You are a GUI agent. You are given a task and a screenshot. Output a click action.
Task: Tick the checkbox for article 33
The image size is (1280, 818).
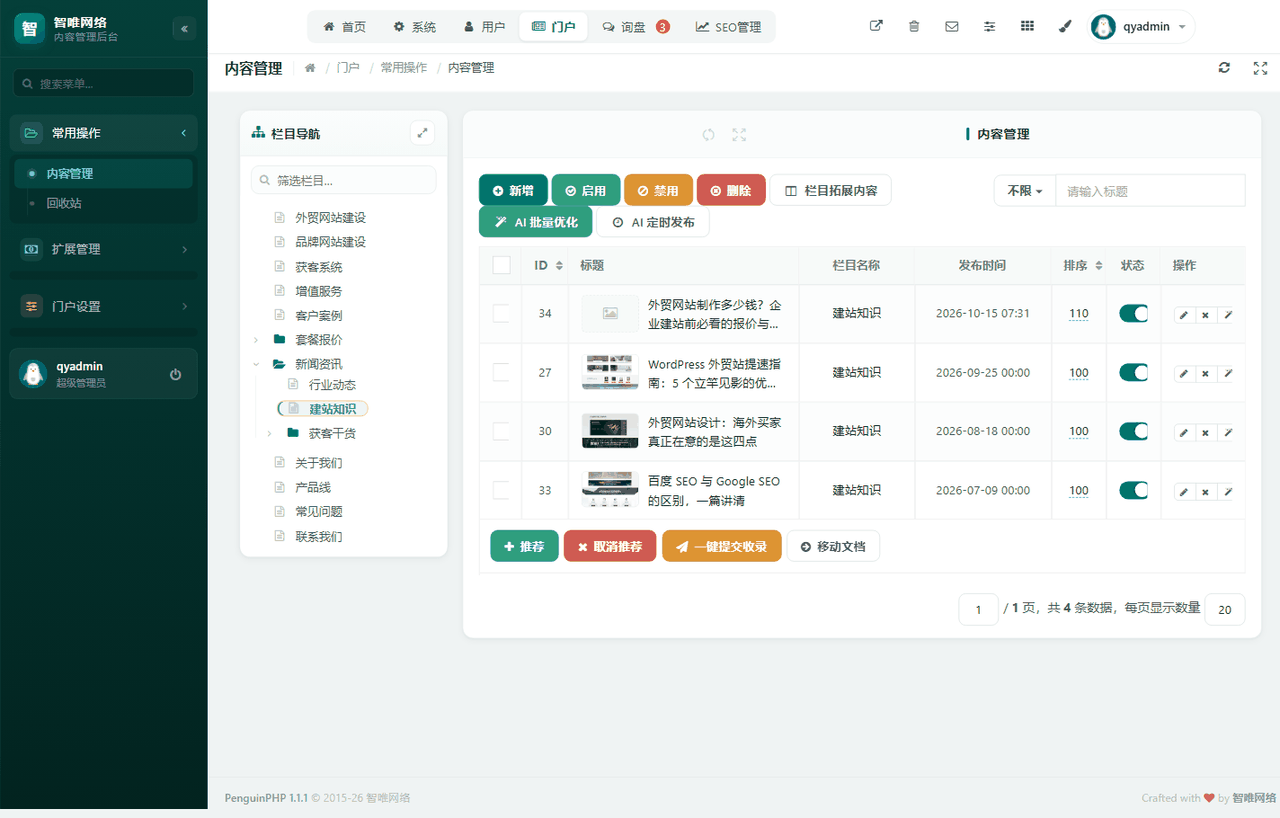[x=501, y=490]
